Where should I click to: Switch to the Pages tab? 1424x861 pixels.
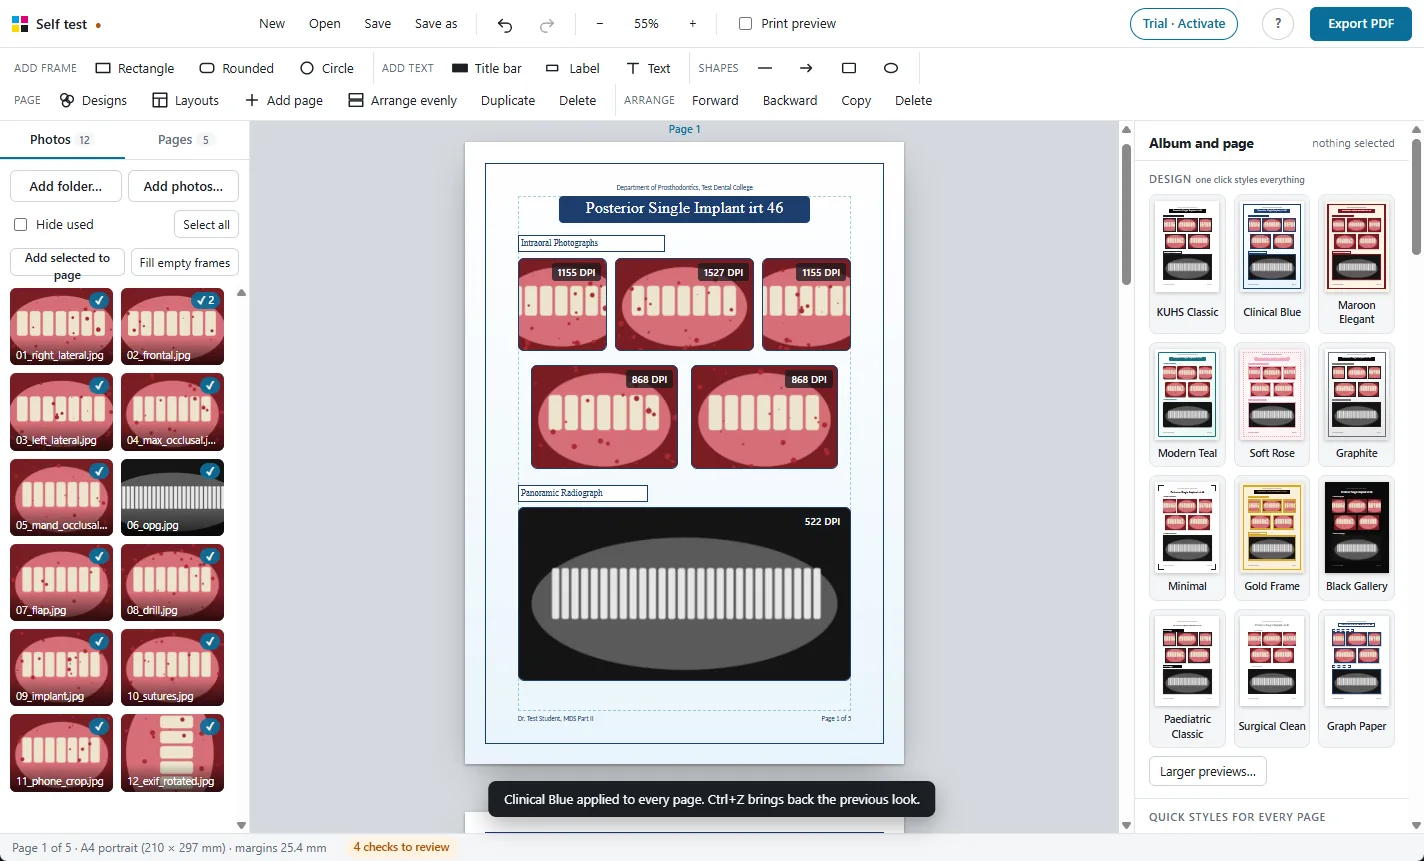(x=186, y=140)
